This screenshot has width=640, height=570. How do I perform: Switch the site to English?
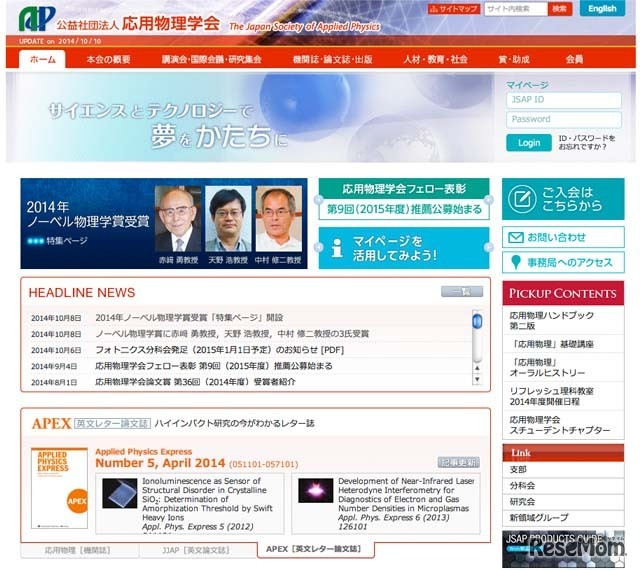602,9
